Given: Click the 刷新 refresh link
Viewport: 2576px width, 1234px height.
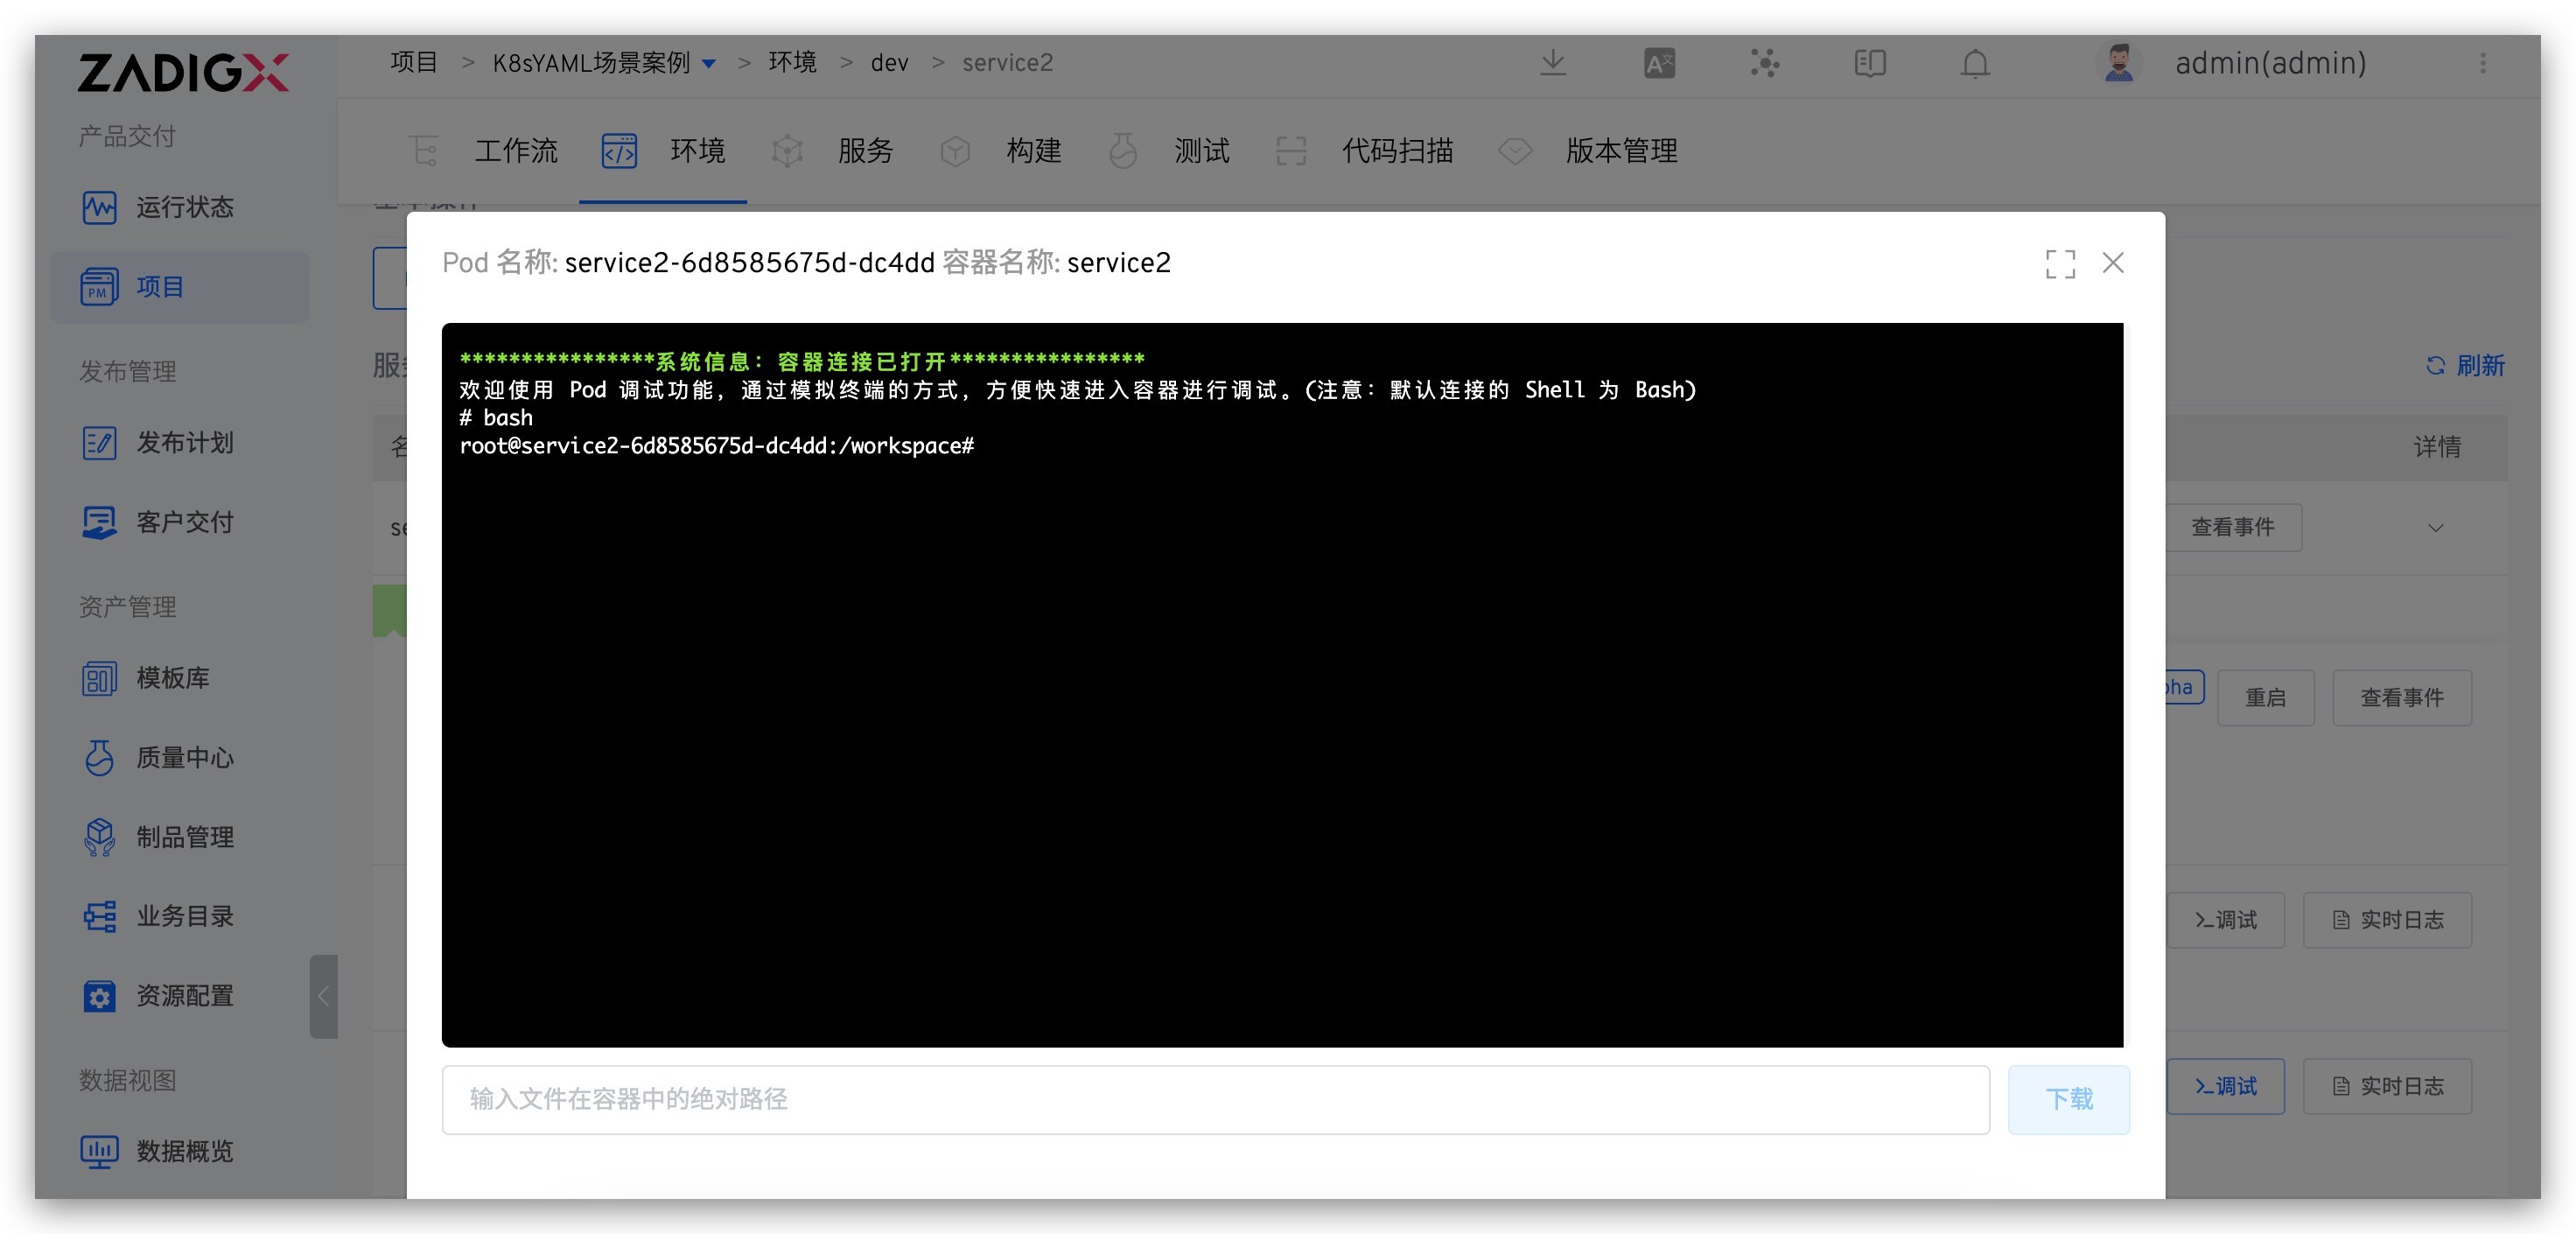Looking at the screenshot, I should [2465, 366].
